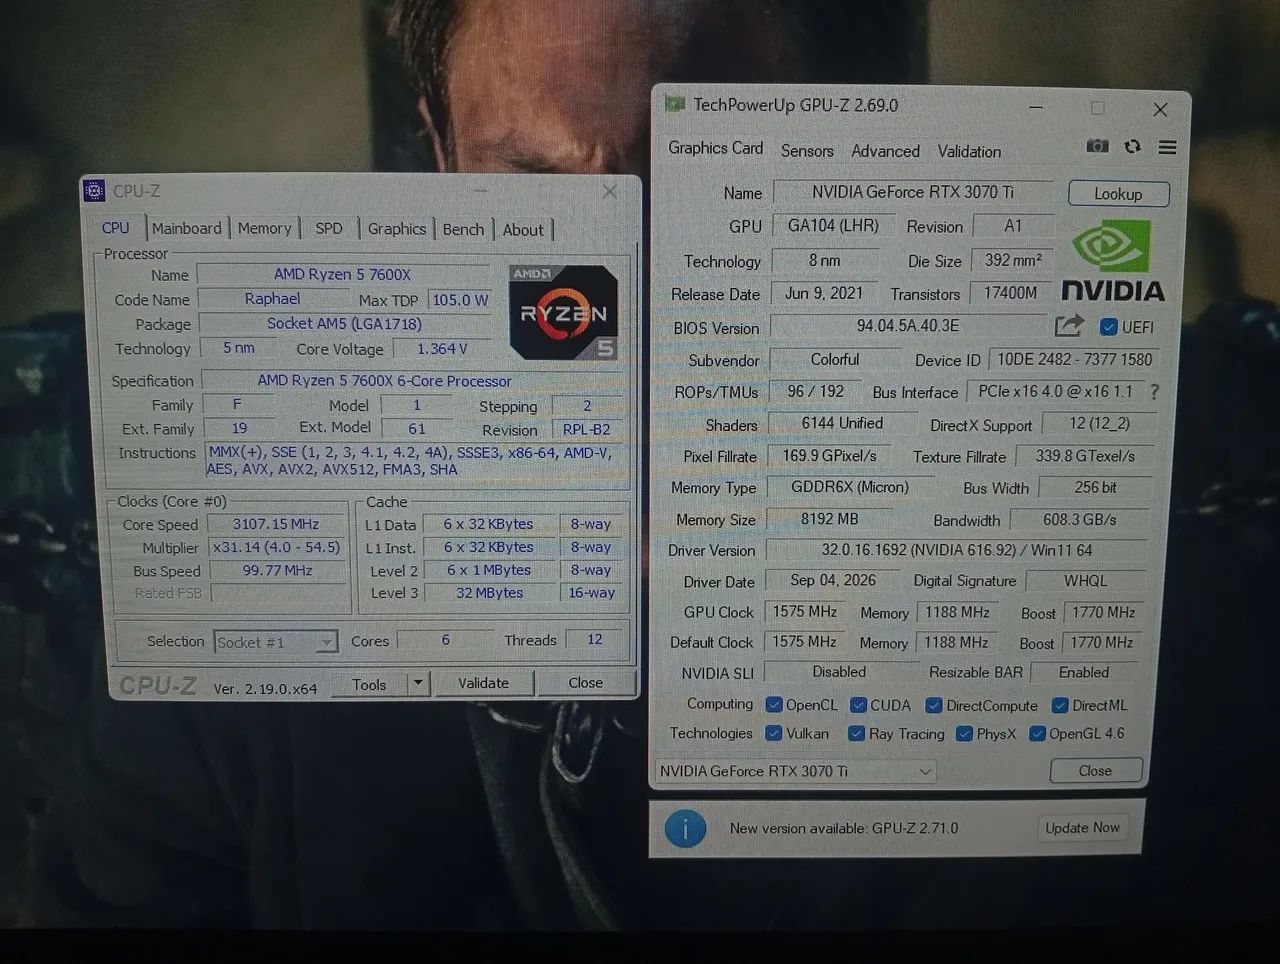1280x964 pixels.
Task: Open the Validation tab in GPU-Z
Action: pos(969,151)
